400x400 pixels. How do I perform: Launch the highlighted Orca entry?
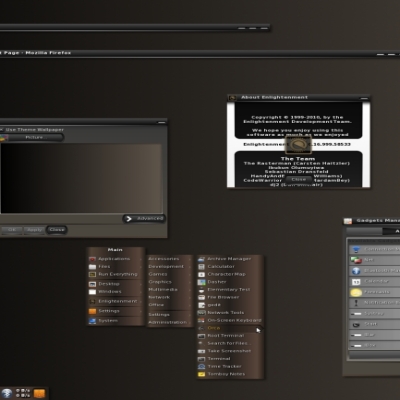click(x=230, y=328)
